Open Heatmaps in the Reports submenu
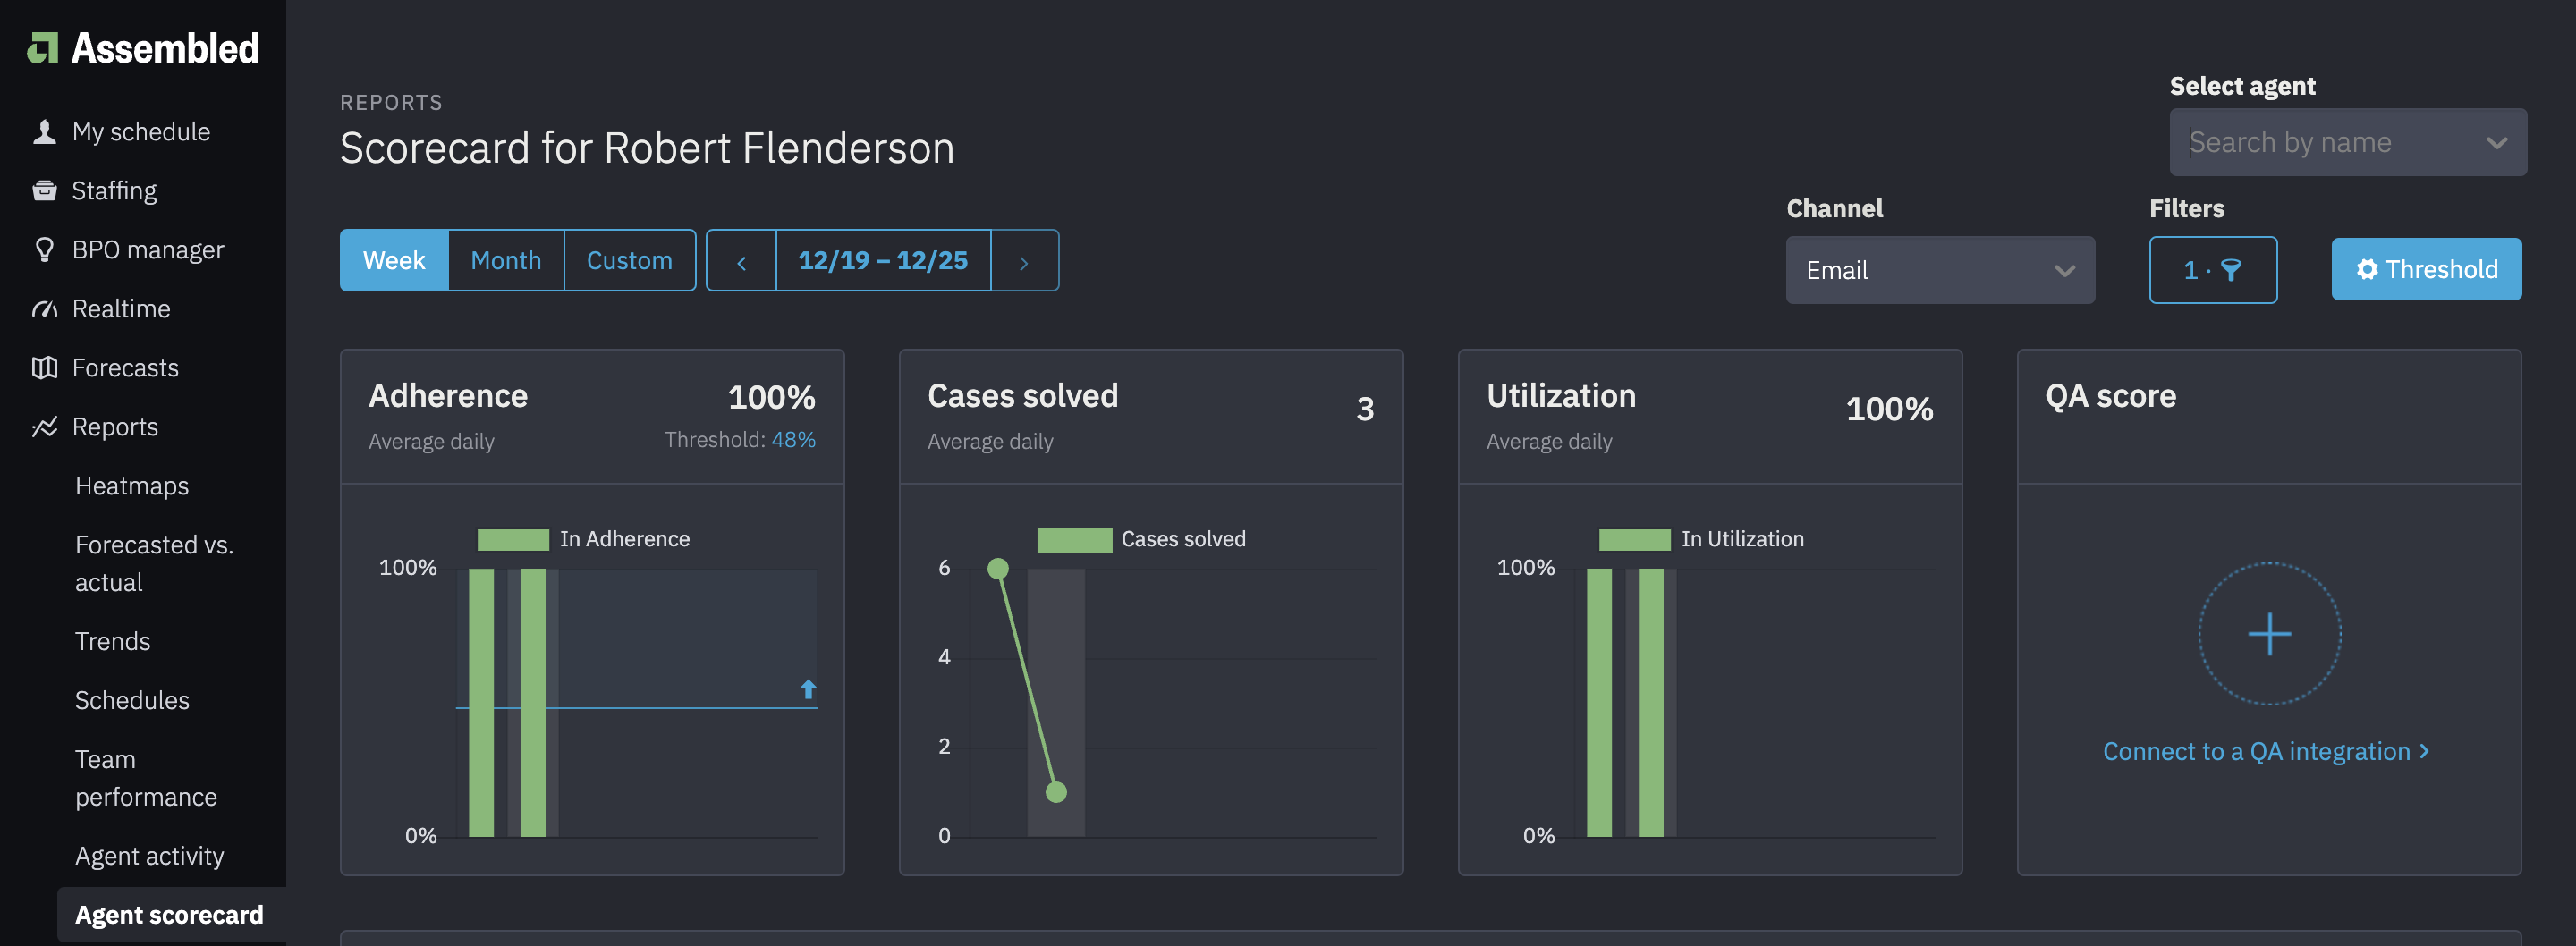Viewport: 2576px width, 946px height. click(x=132, y=486)
